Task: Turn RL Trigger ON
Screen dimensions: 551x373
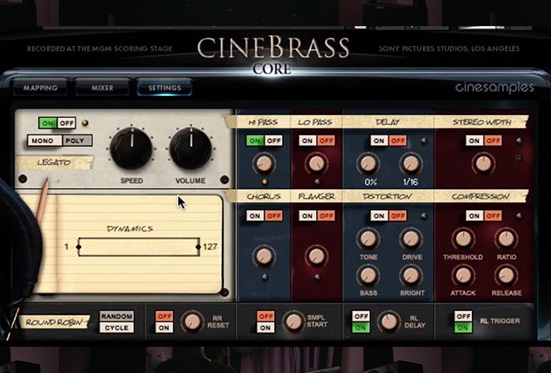Action: point(463,328)
